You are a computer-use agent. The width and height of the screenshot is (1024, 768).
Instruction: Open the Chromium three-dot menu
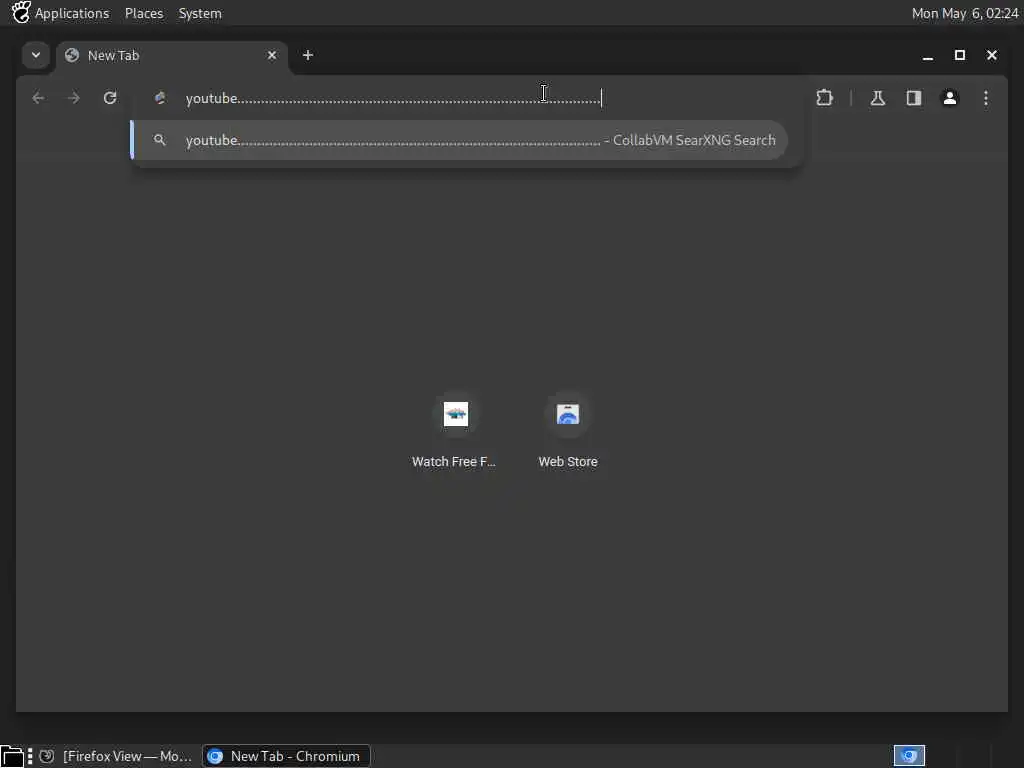(x=986, y=98)
